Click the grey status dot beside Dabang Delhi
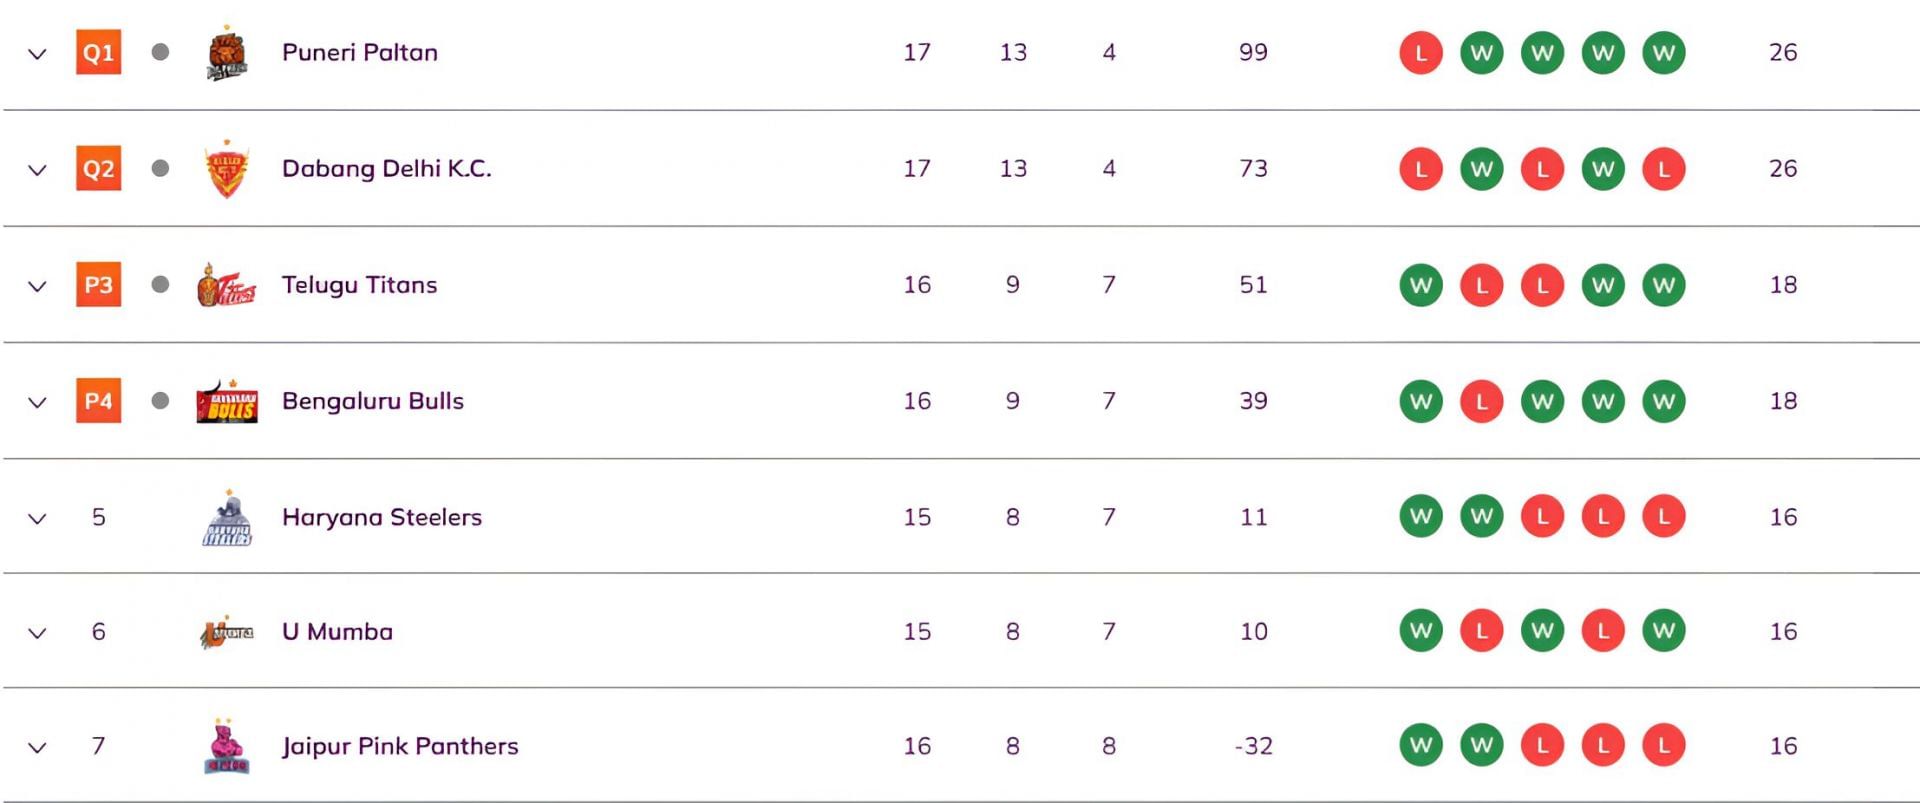Viewport: 1920px width, 803px height. (x=160, y=168)
